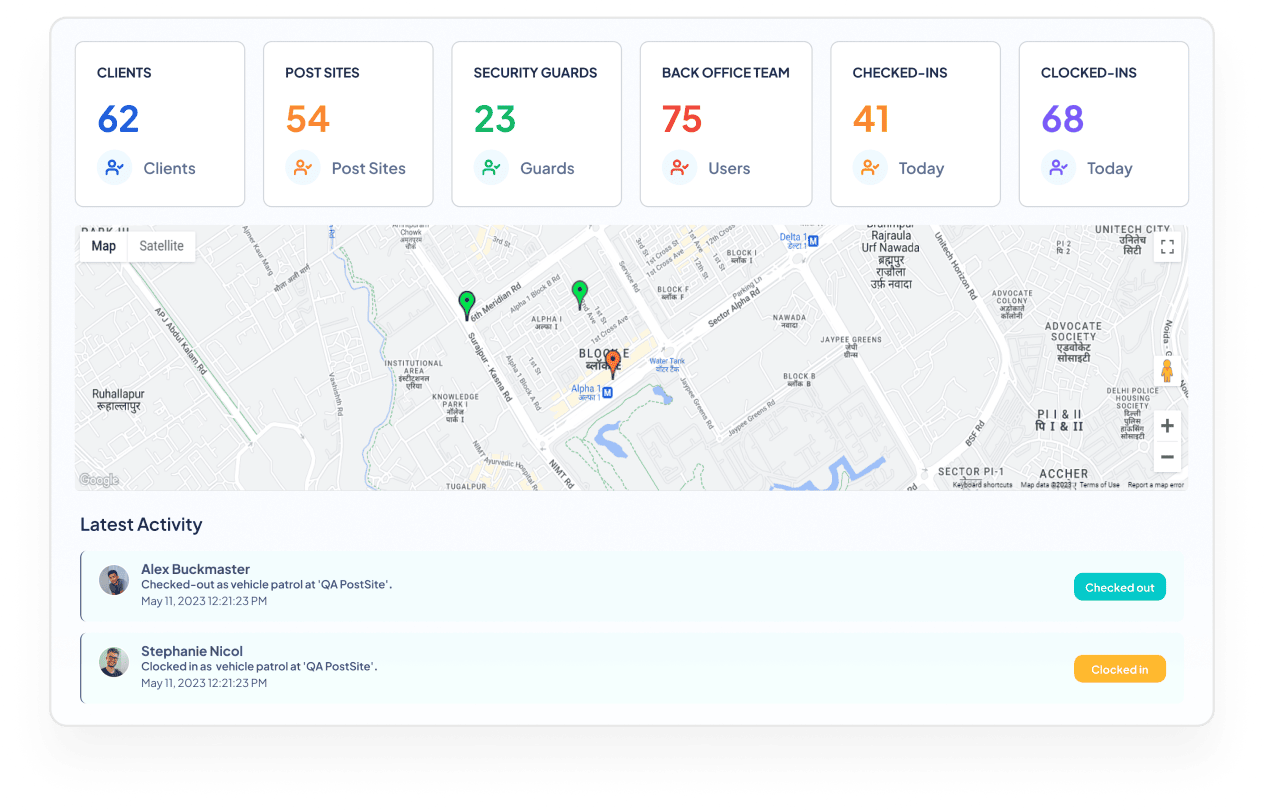Image resolution: width=1264 pixels, height=810 pixels.
Task: Open Stephanie Nicol's avatar photo
Action: click(114, 662)
